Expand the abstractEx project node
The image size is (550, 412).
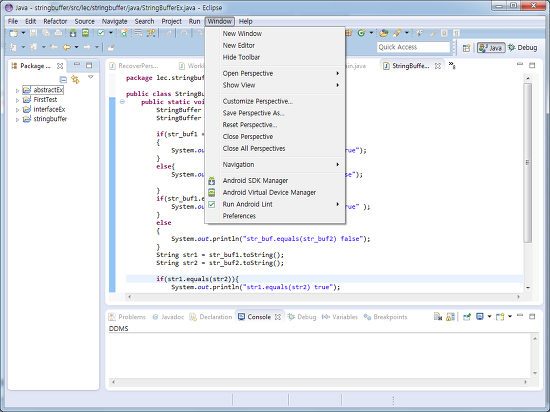click(x=17, y=90)
